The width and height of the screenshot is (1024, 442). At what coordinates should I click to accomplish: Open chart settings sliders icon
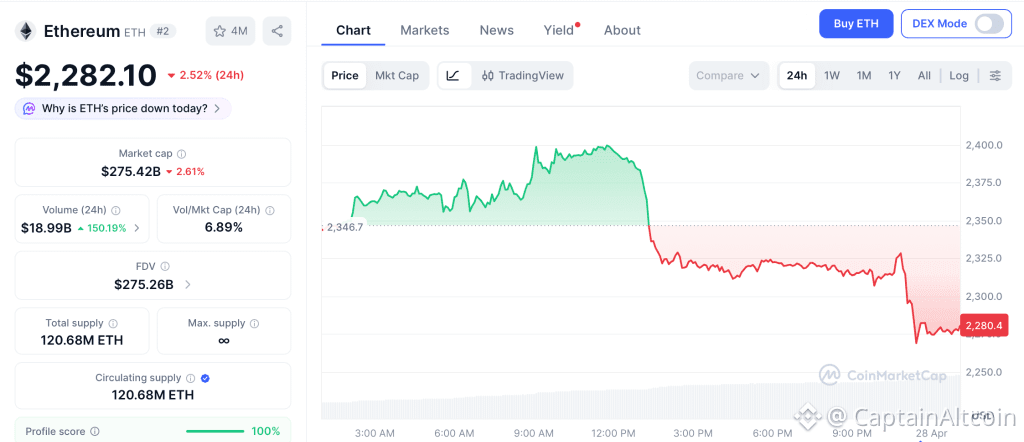coord(994,75)
